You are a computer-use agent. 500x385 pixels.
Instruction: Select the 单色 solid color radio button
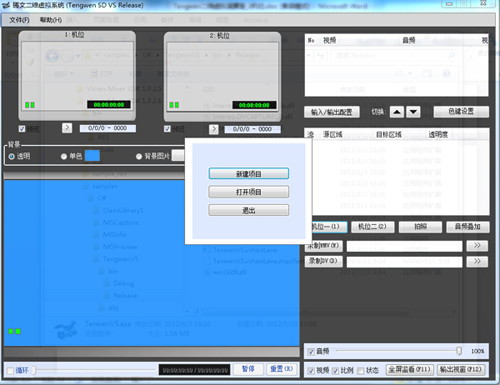64,156
